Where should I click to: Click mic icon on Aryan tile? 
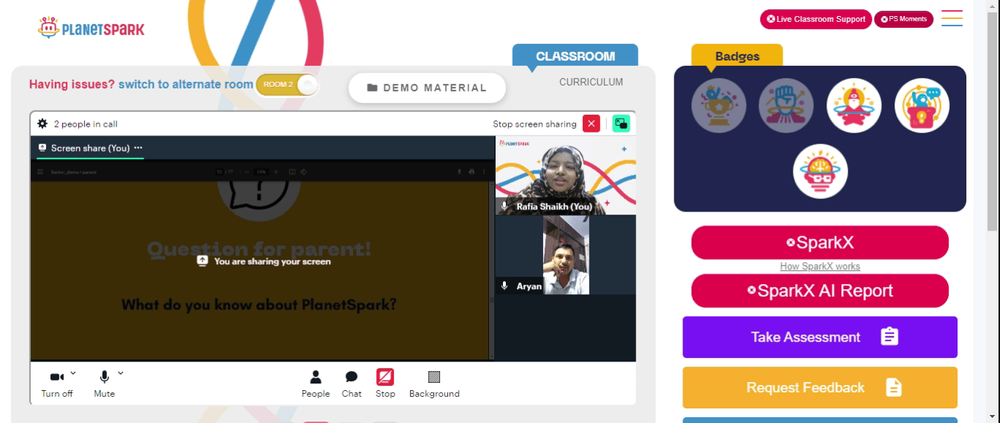(x=504, y=286)
